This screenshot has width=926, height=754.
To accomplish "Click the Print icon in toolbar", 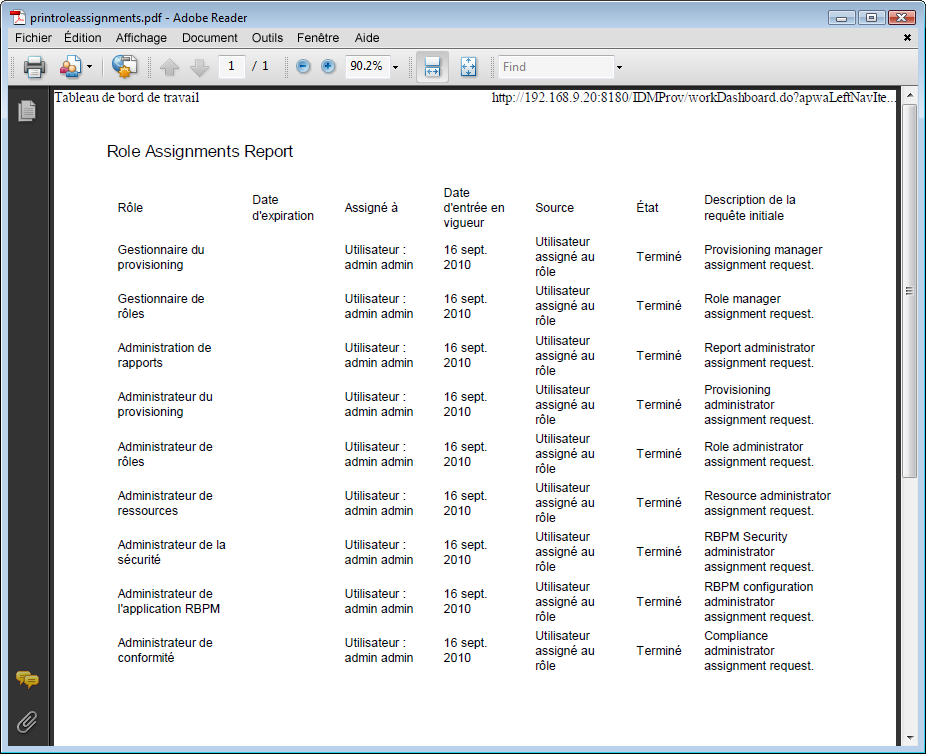I will click(34, 67).
